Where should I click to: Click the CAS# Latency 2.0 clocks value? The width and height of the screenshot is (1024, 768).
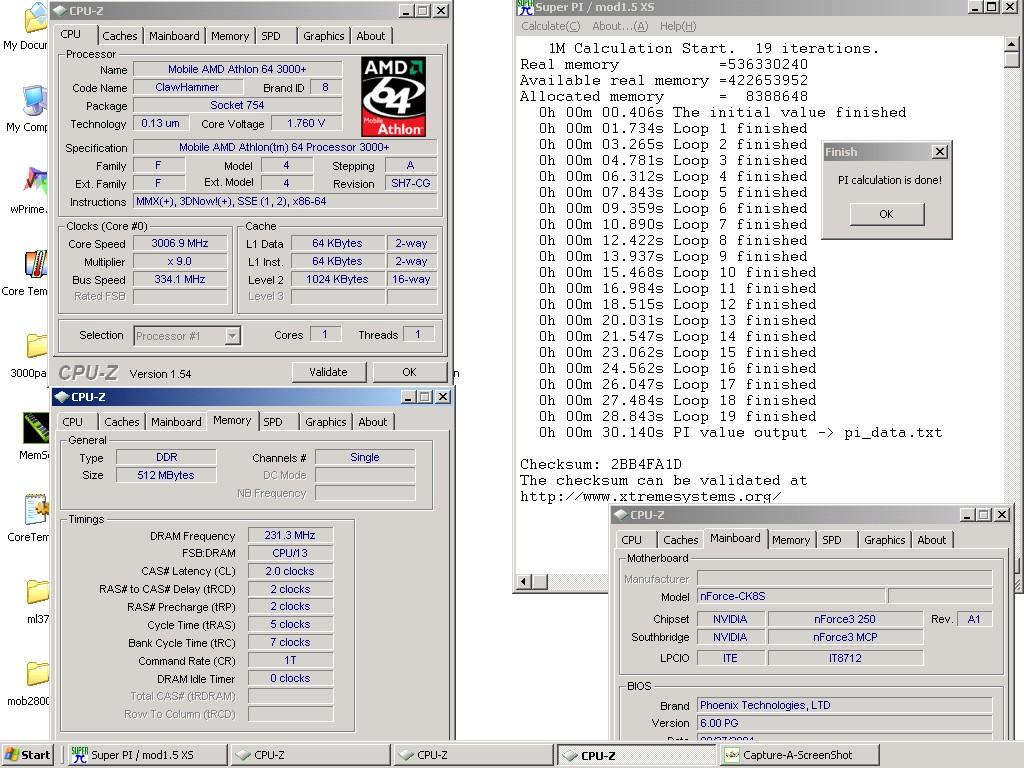coord(290,571)
